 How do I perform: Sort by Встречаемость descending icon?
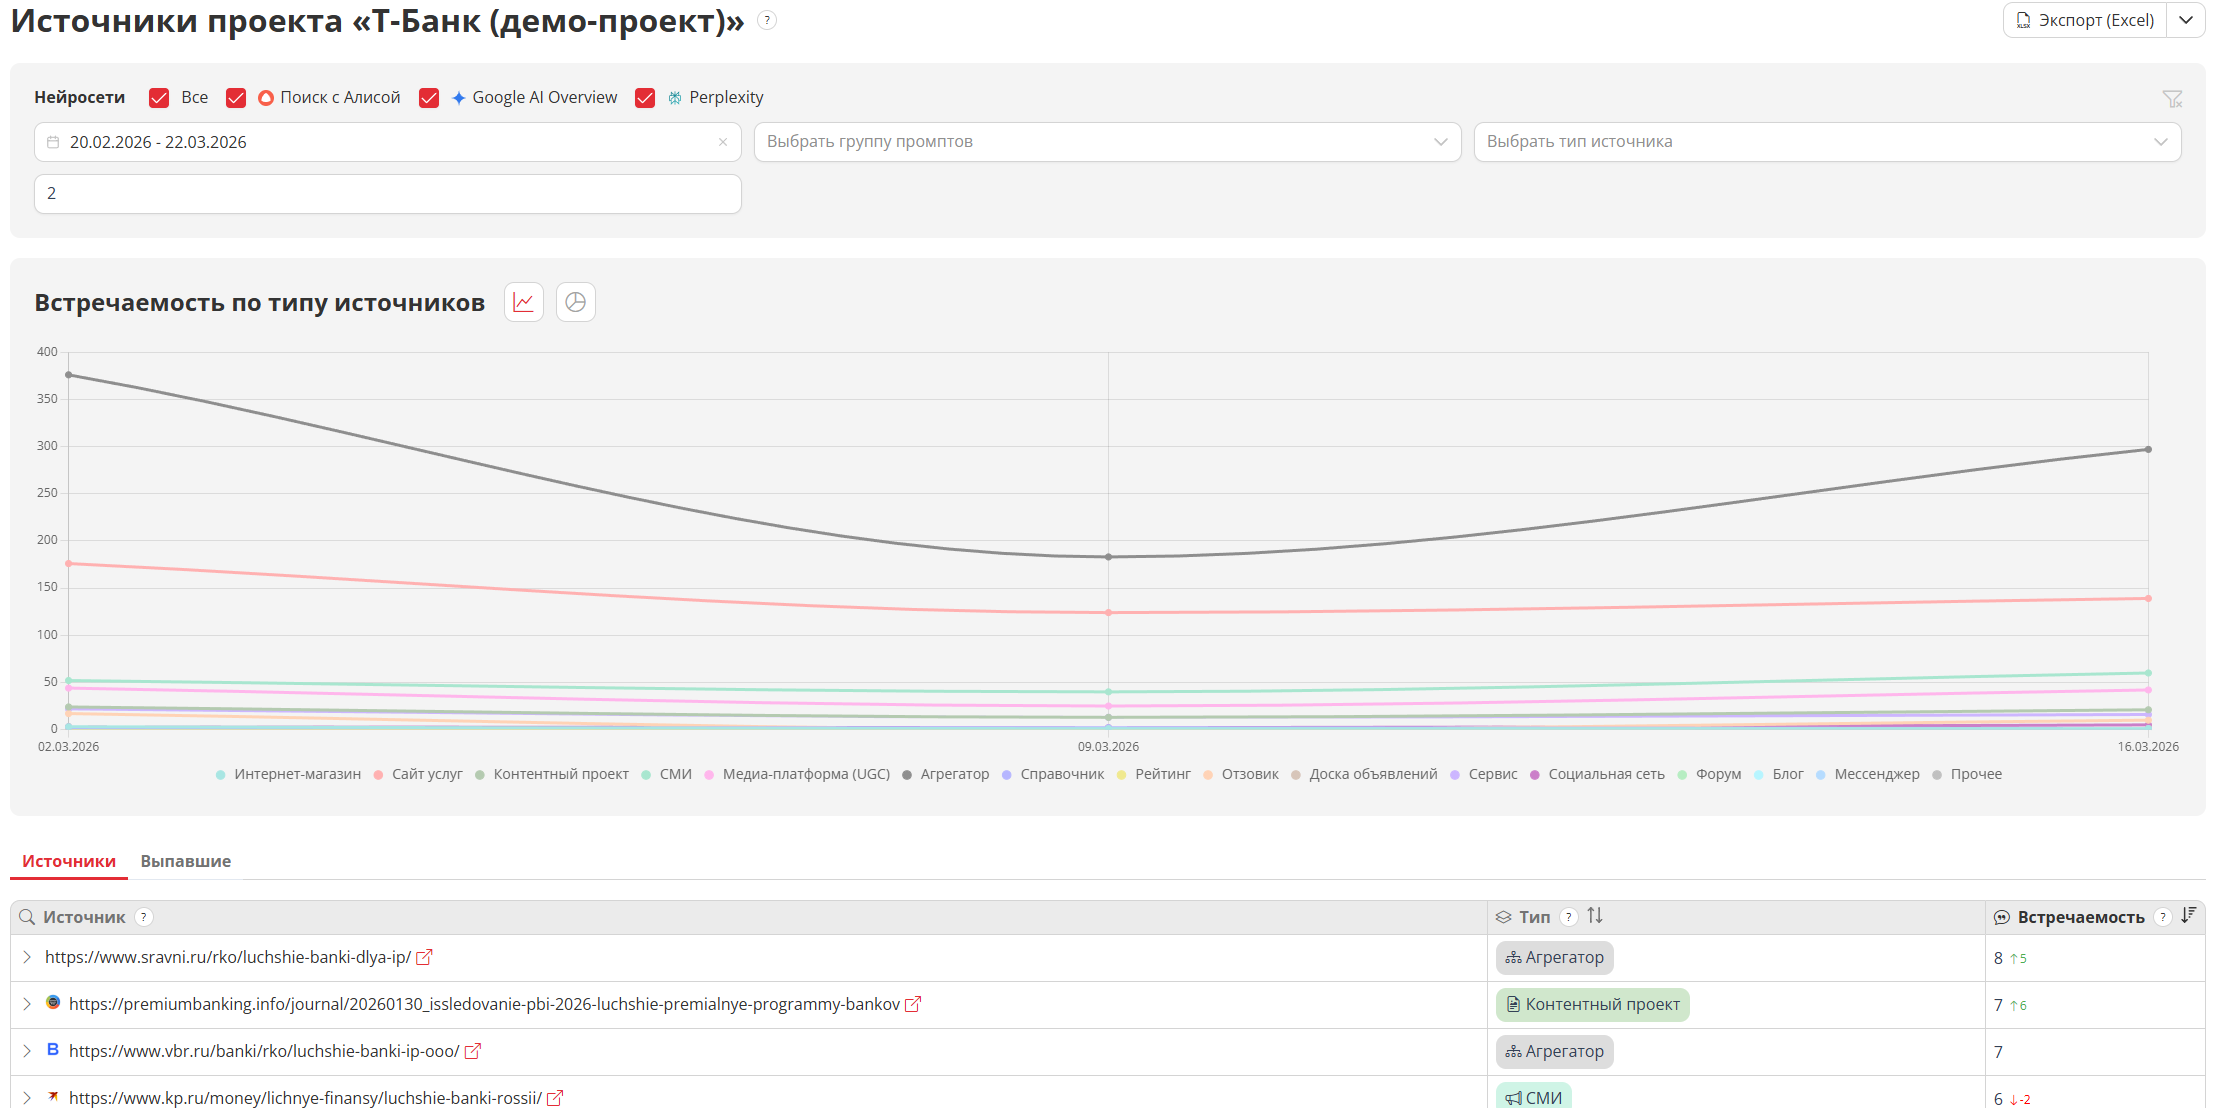pyautogui.click(x=2189, y=915)
